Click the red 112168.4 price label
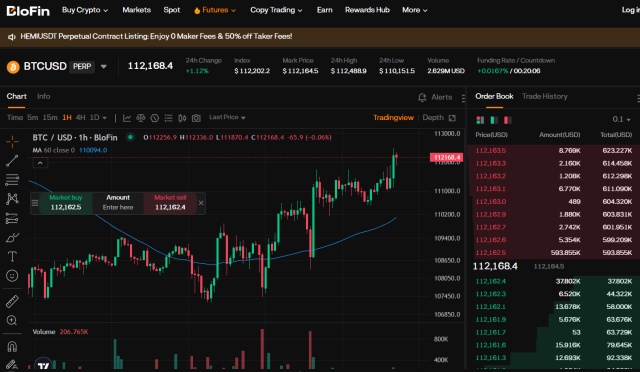 [x=446, y=157]
